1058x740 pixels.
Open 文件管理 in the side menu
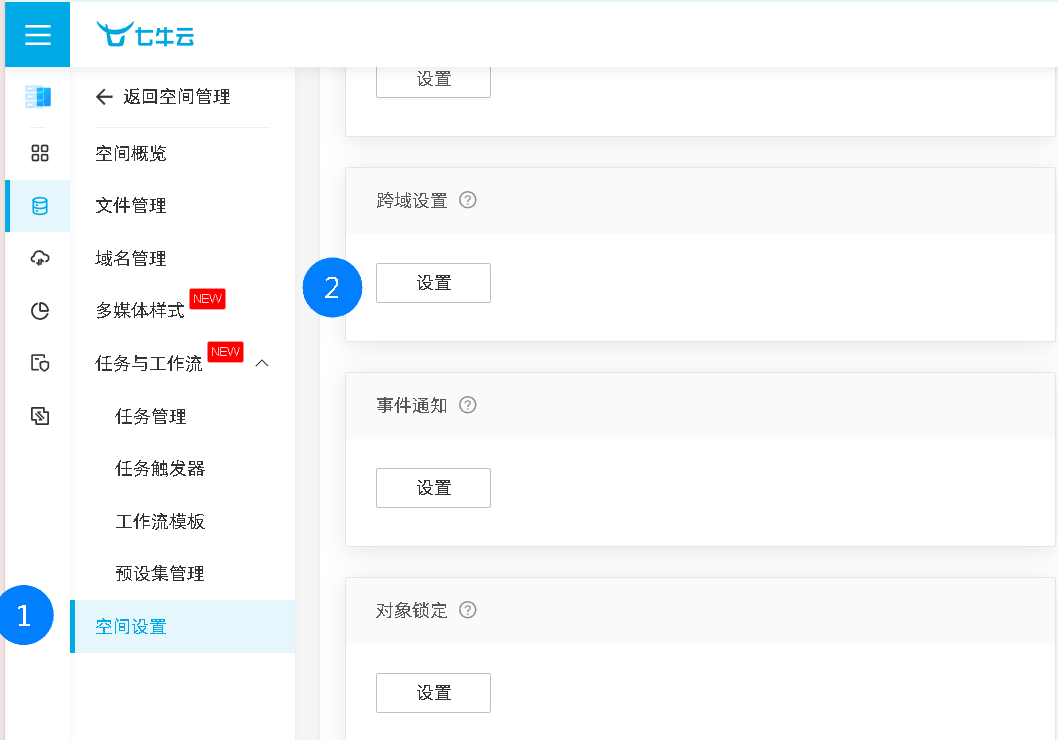point(131,206)
